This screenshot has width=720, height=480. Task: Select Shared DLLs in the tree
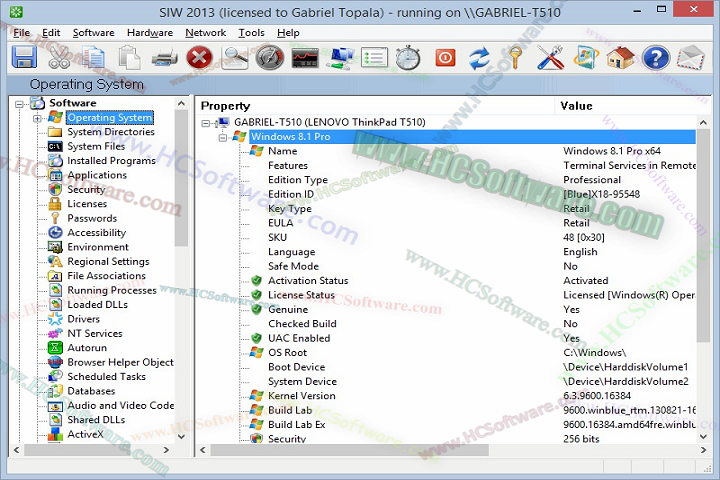96,420
